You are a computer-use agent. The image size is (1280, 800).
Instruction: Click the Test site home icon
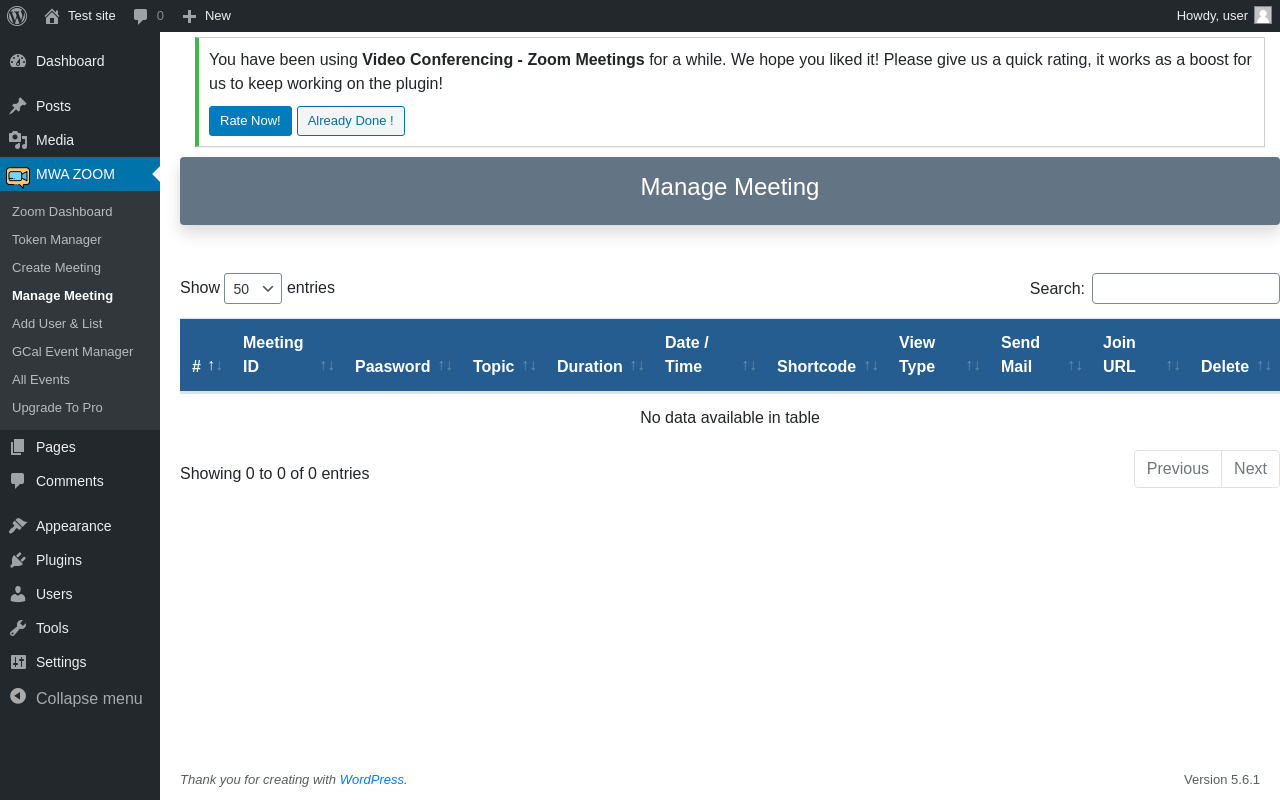pos(52,16)
